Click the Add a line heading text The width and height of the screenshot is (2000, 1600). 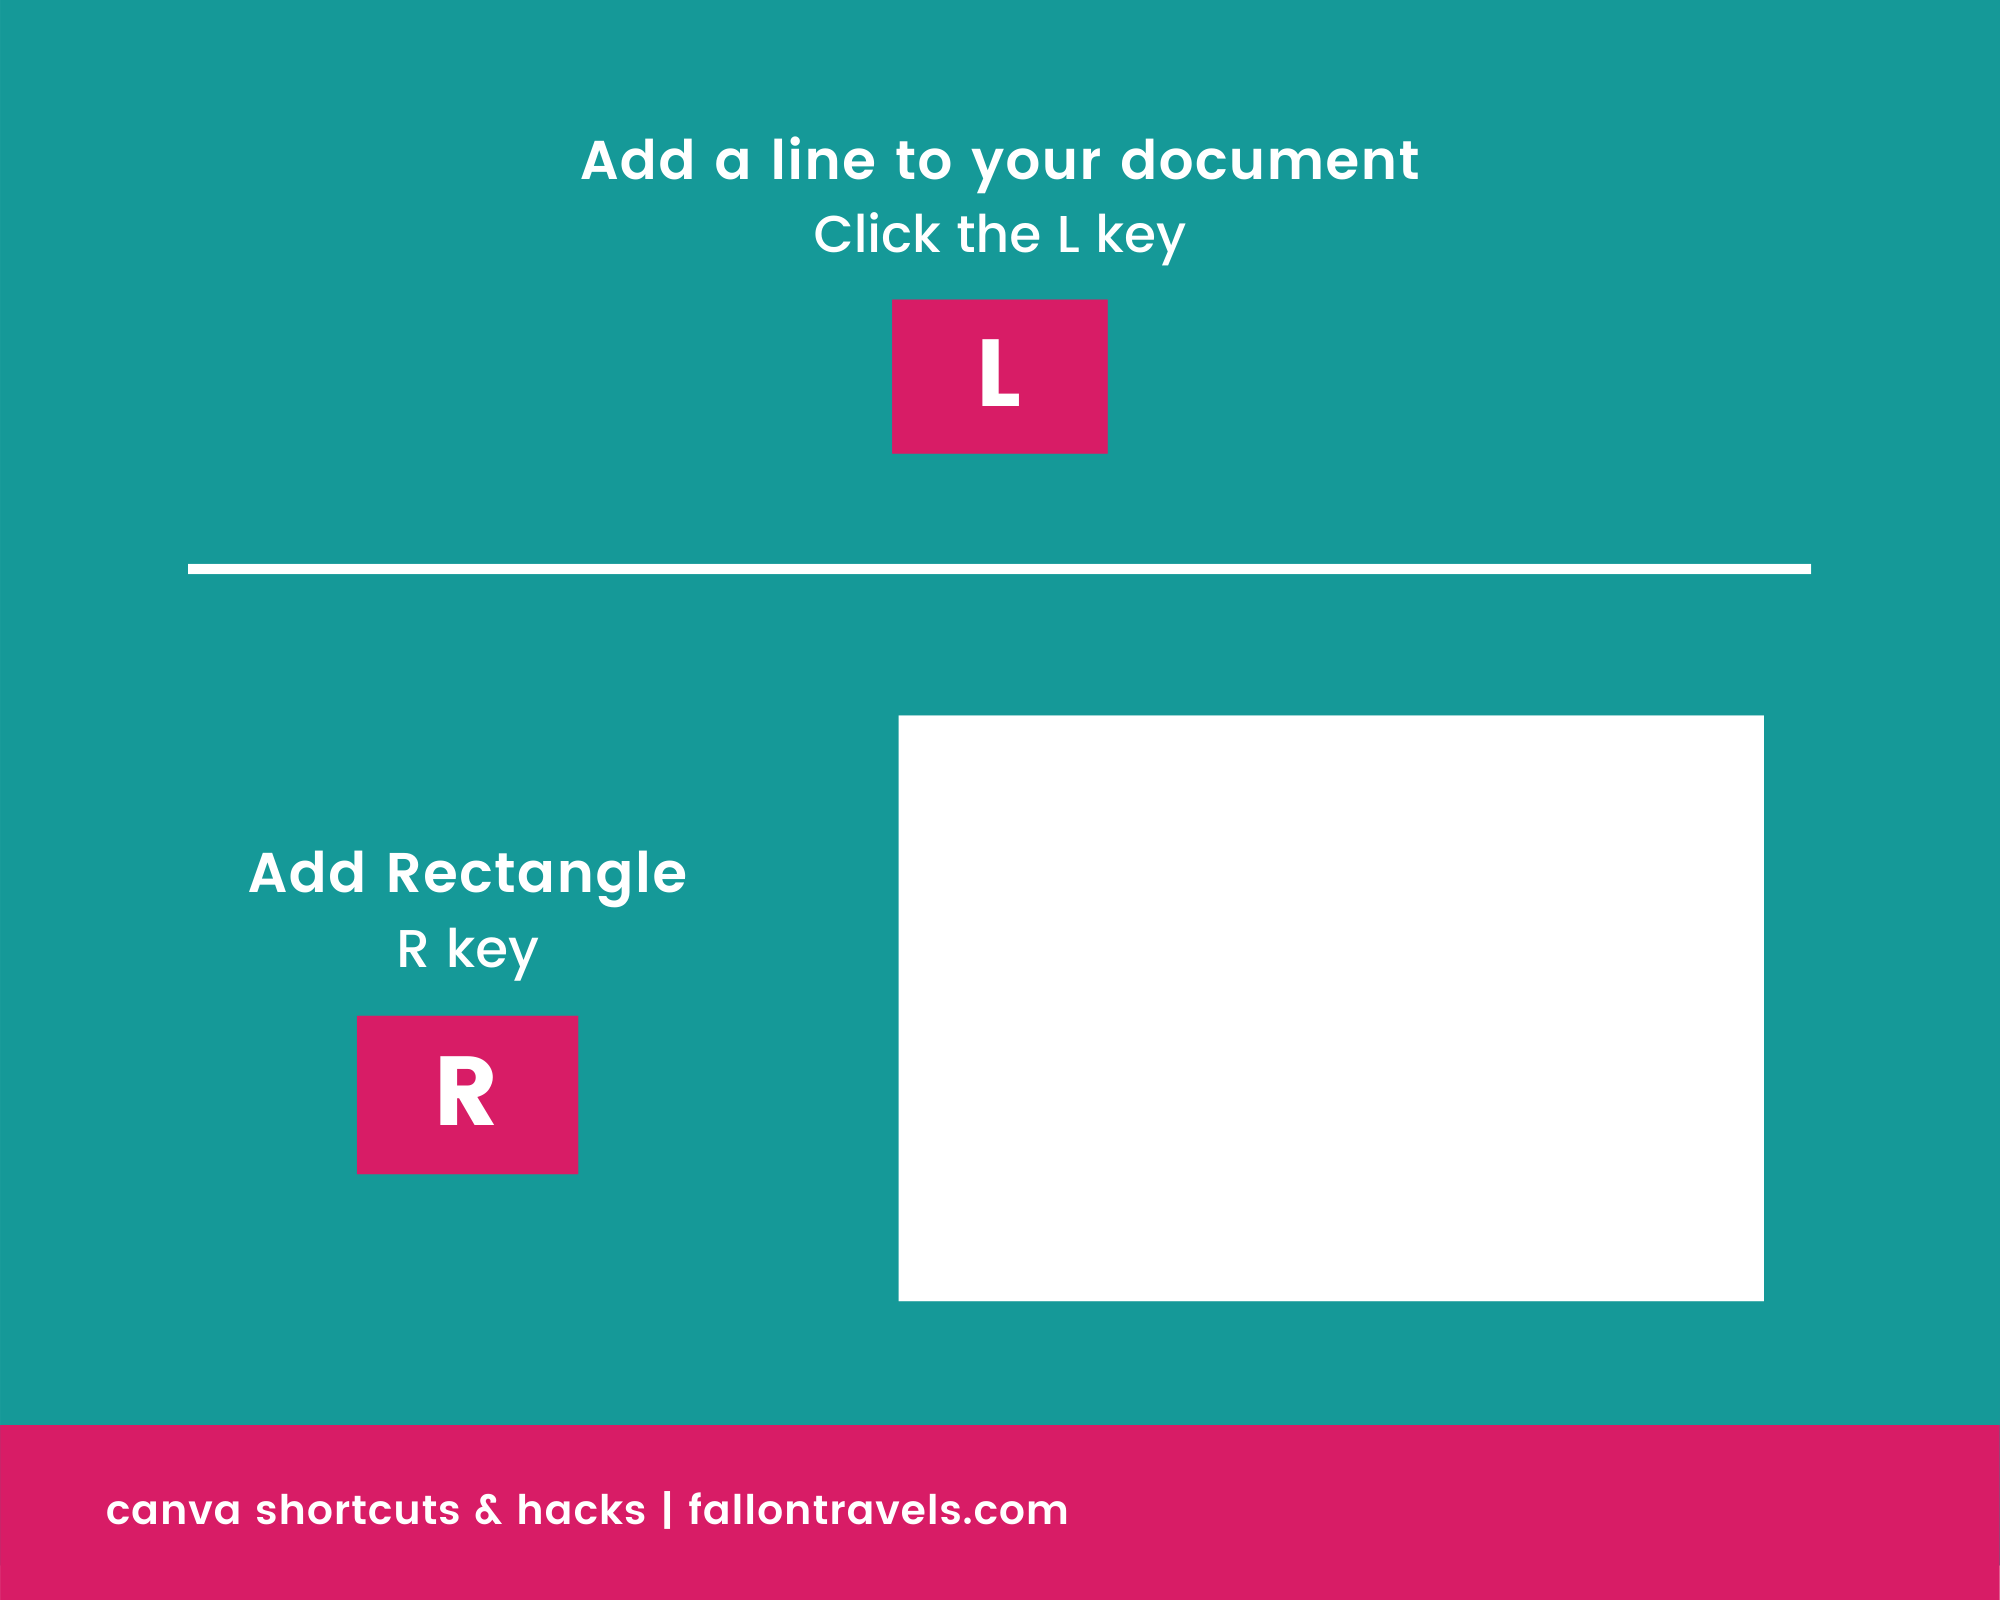[998, 157]
